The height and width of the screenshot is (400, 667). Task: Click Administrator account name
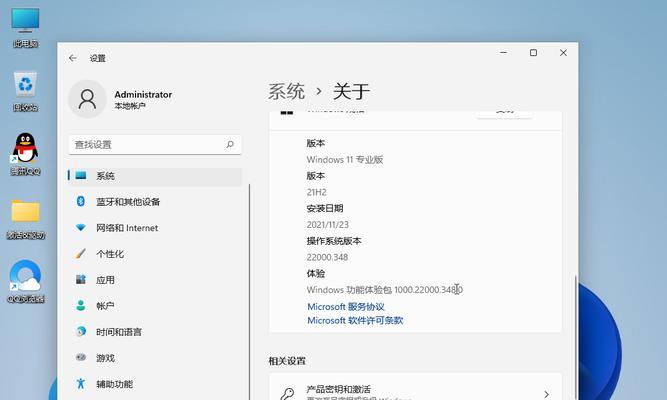[143, 94]
